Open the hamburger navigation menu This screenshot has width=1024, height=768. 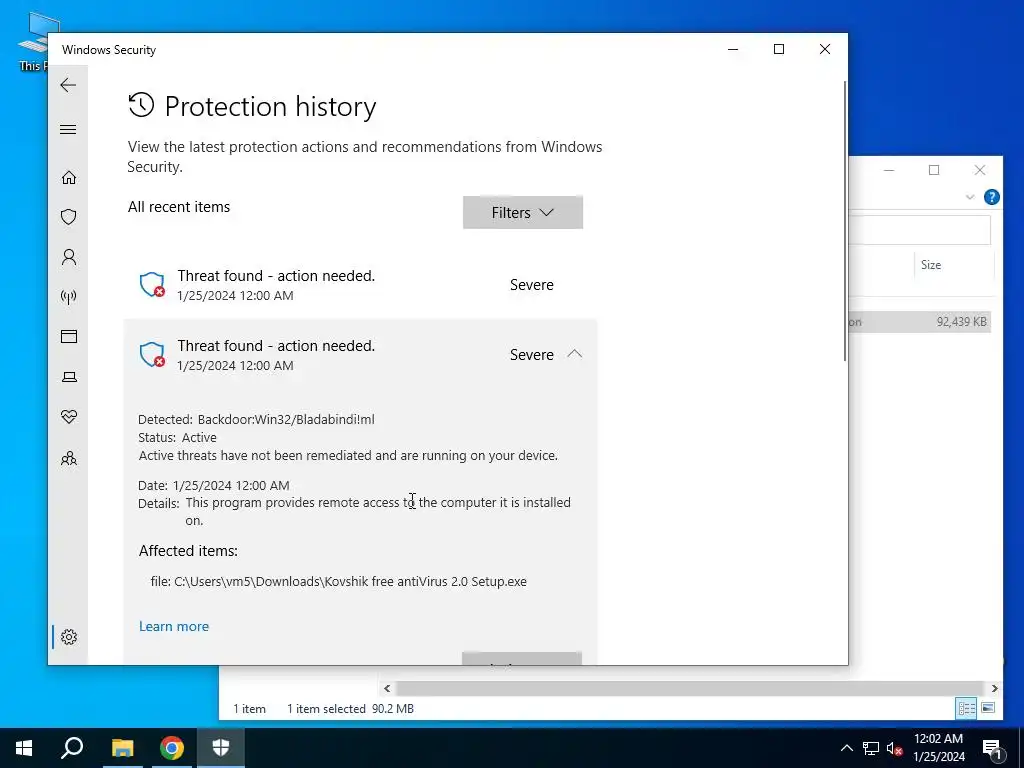click(x=68, y=129)
